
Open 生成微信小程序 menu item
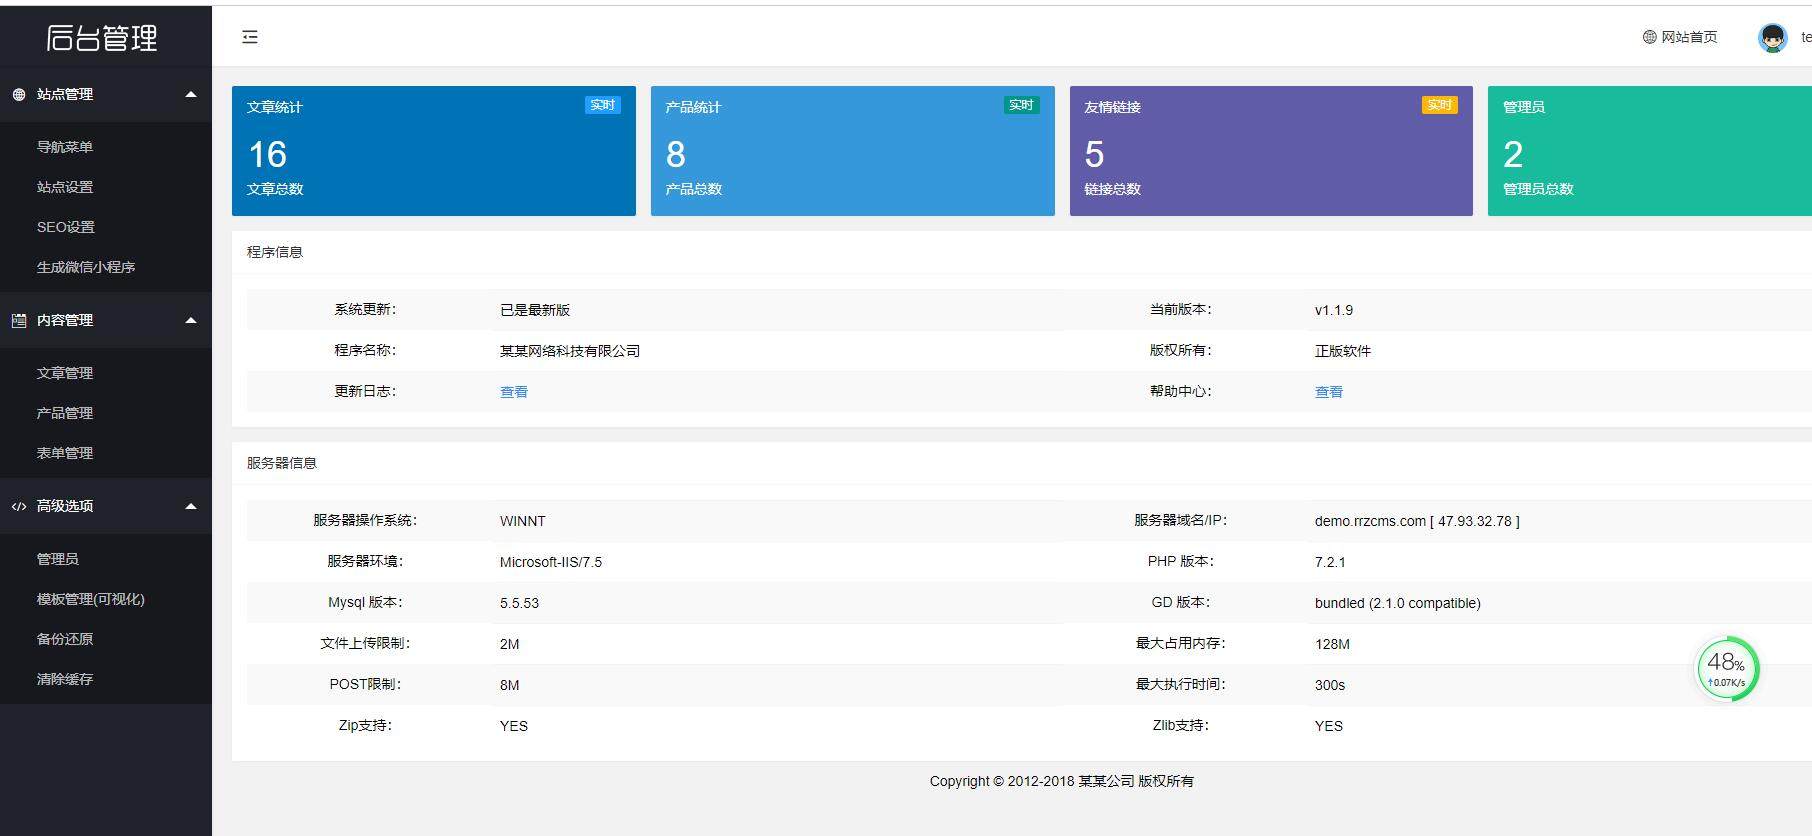86,267
